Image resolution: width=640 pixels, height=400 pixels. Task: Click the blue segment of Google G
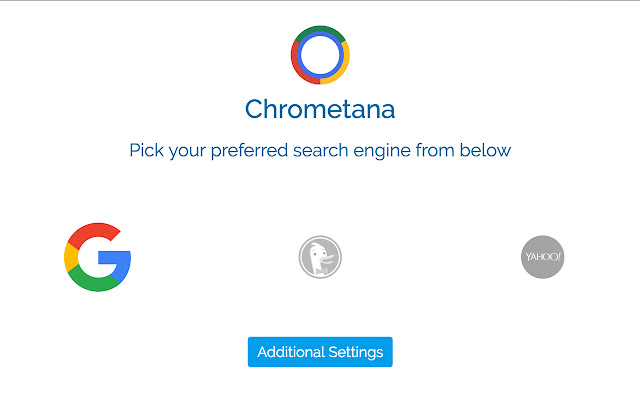(118, 263)
